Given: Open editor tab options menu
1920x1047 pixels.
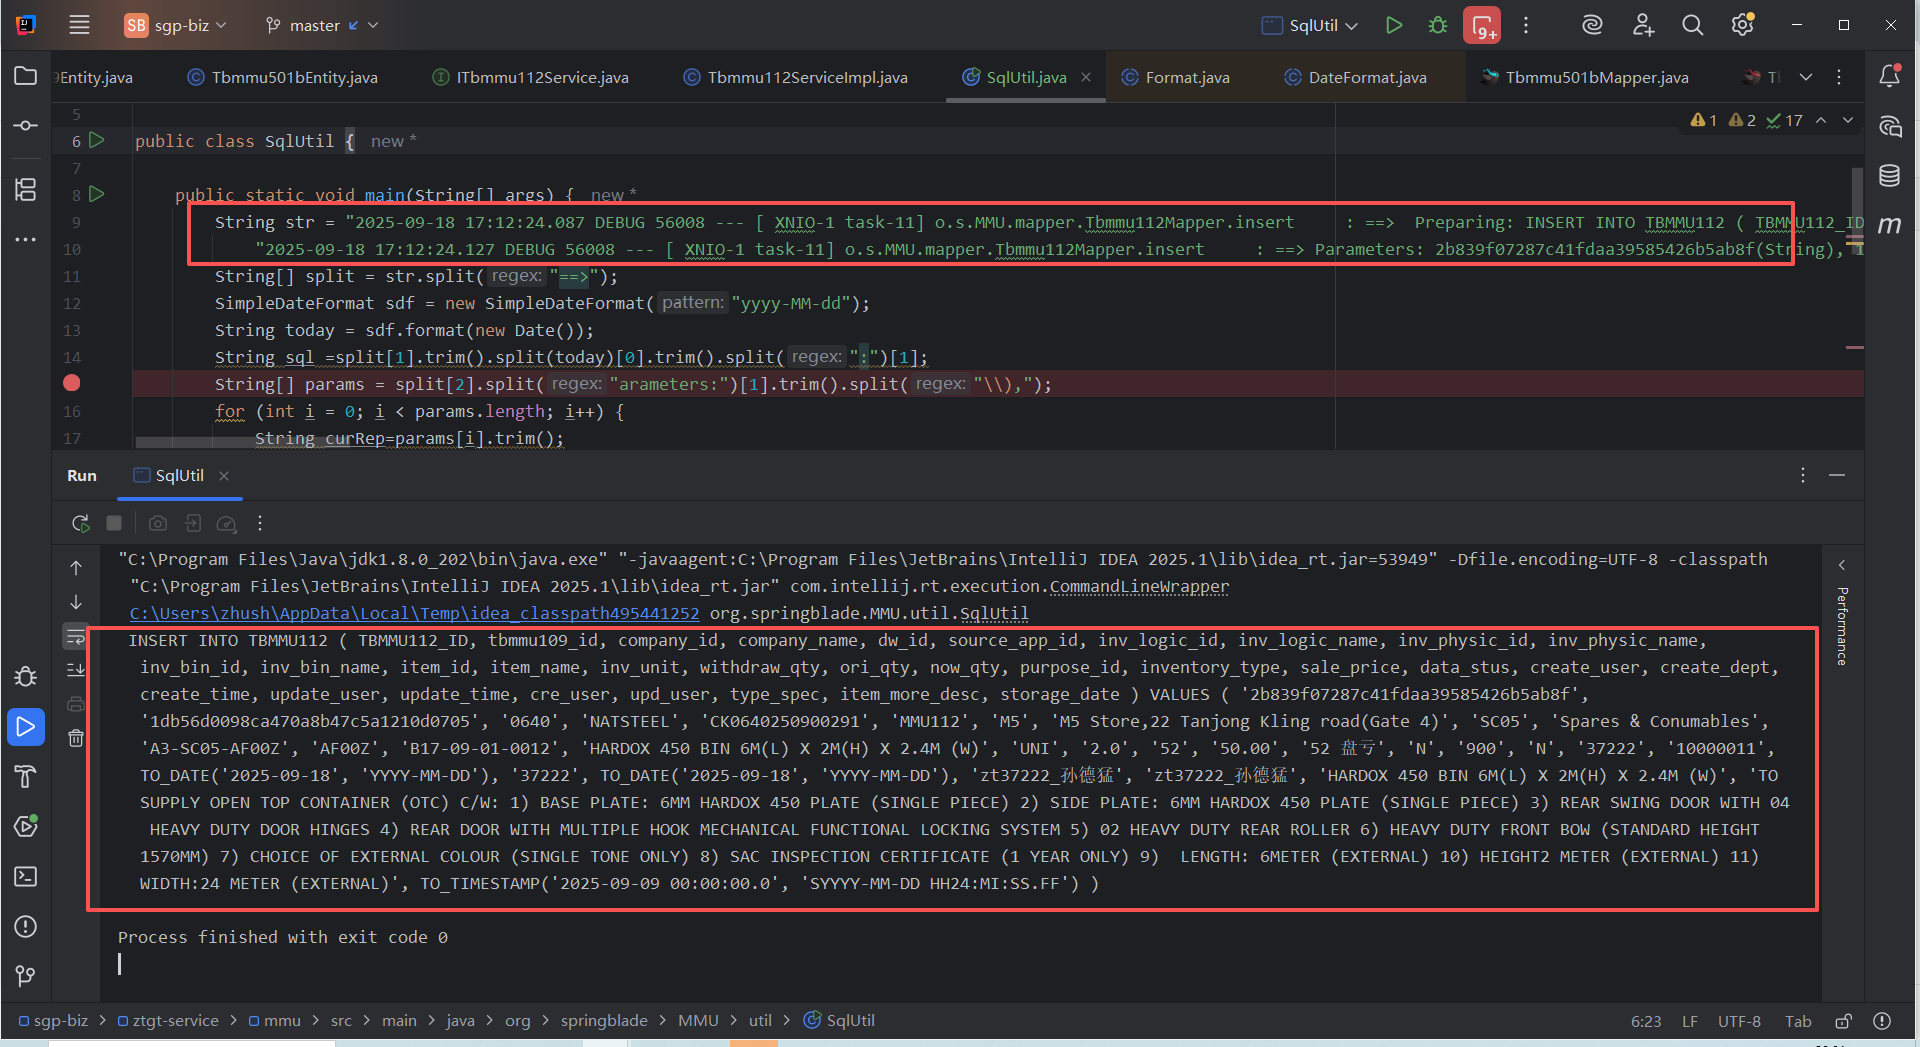Looking at the screenshot, I should pyautogui.click(x=1839, y=77).
